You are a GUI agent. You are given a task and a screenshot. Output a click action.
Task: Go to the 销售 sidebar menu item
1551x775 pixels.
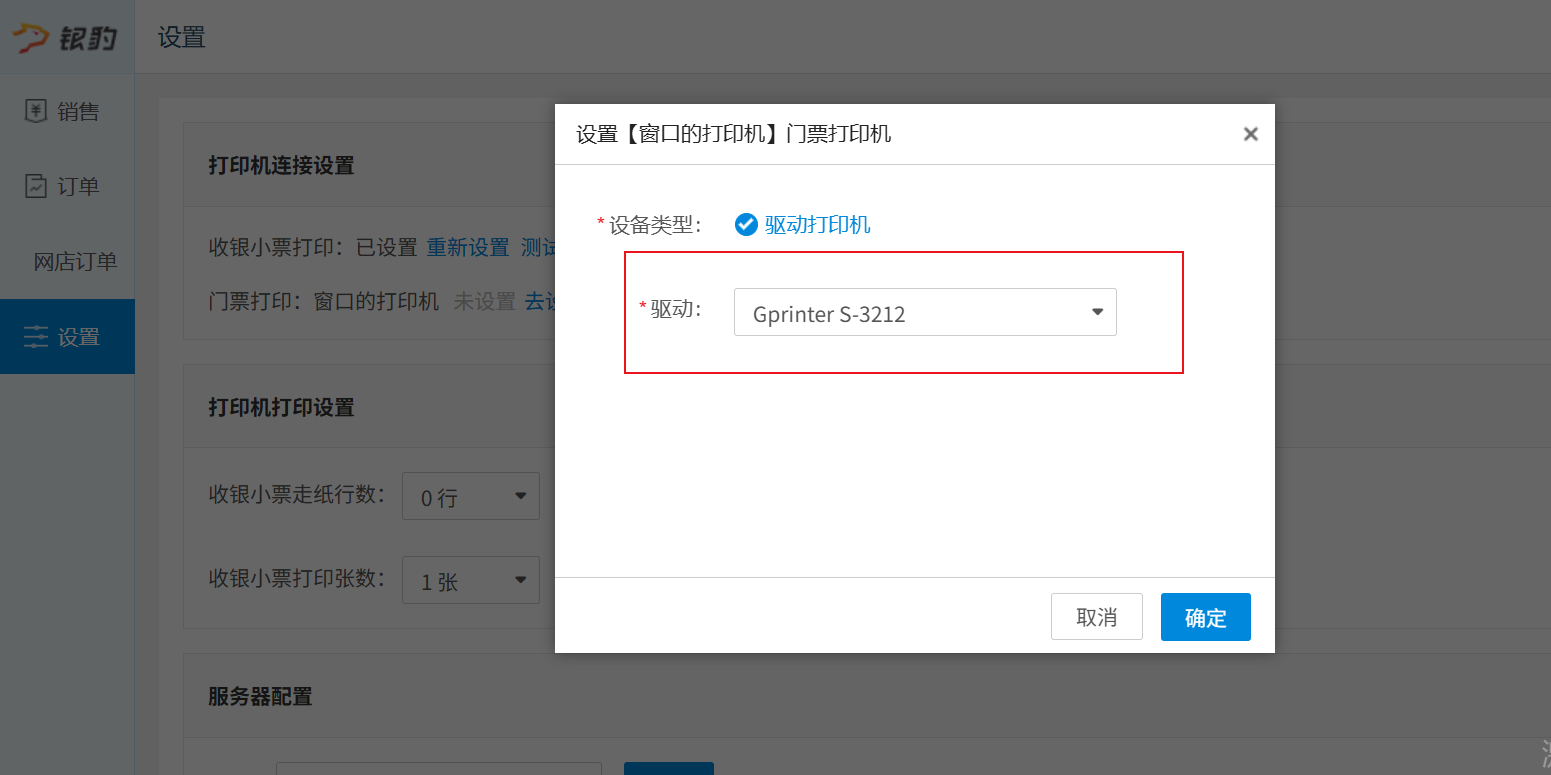pyautogui.click(x=77, y=111)
